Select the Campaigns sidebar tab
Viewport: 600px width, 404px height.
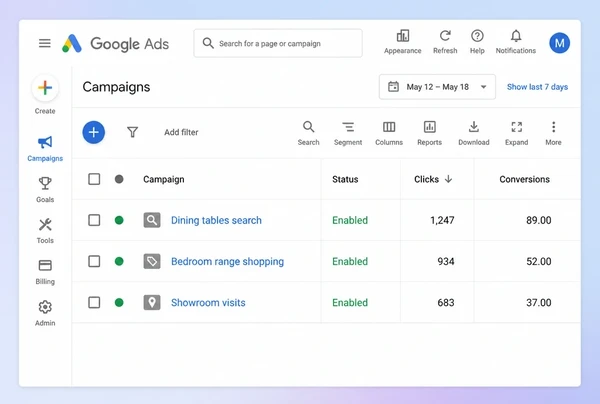click(45, 148)
